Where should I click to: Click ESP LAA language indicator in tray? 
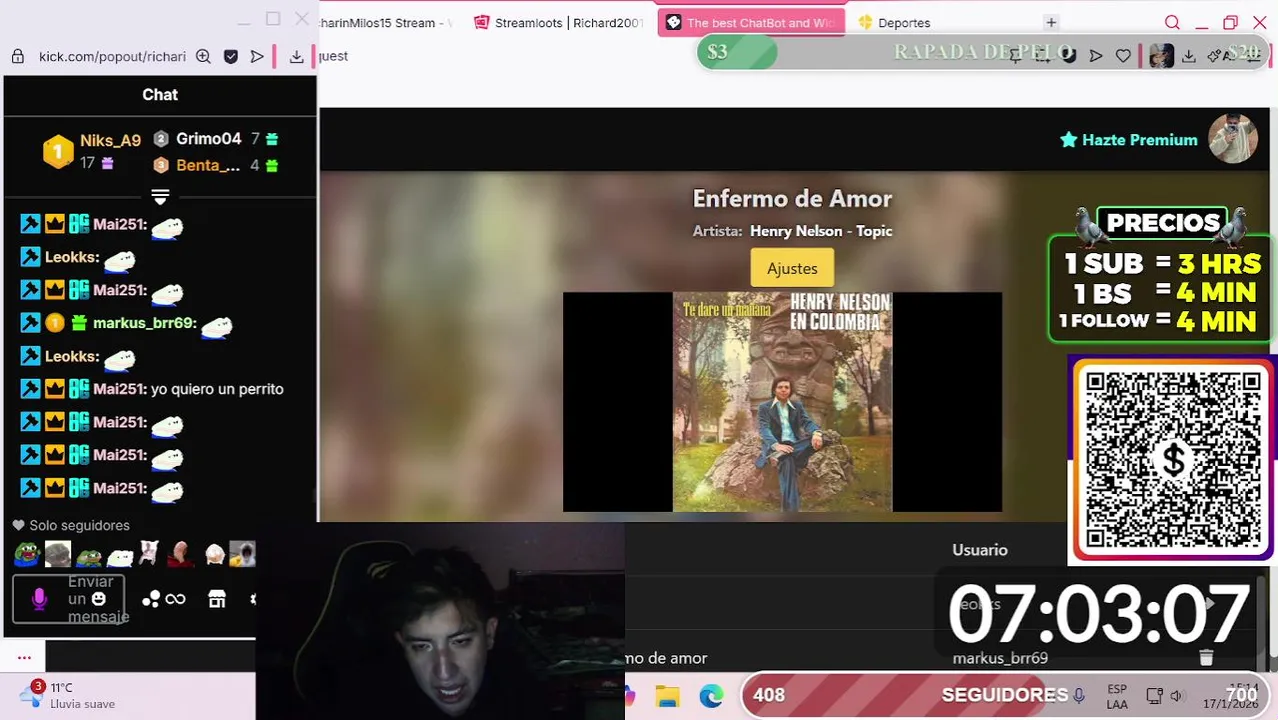click(1117, 697)
